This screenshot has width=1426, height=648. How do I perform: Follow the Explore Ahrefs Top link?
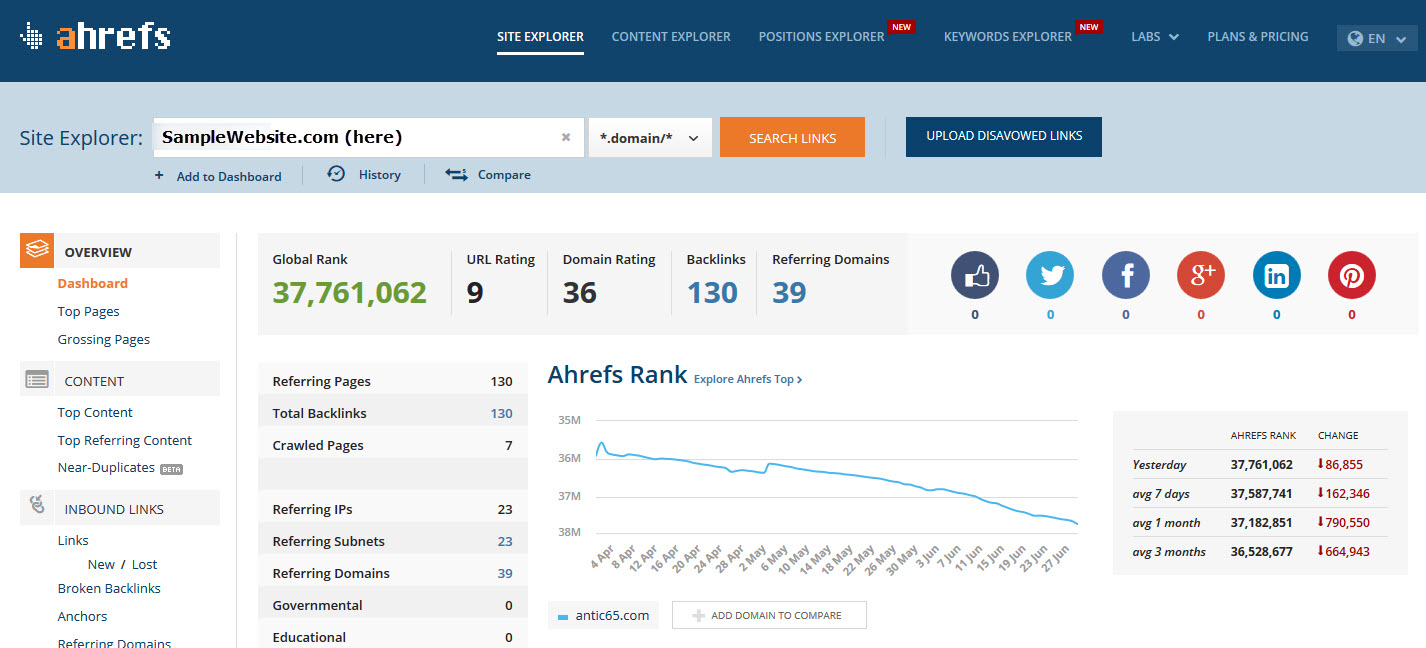(x=748, y=379)
